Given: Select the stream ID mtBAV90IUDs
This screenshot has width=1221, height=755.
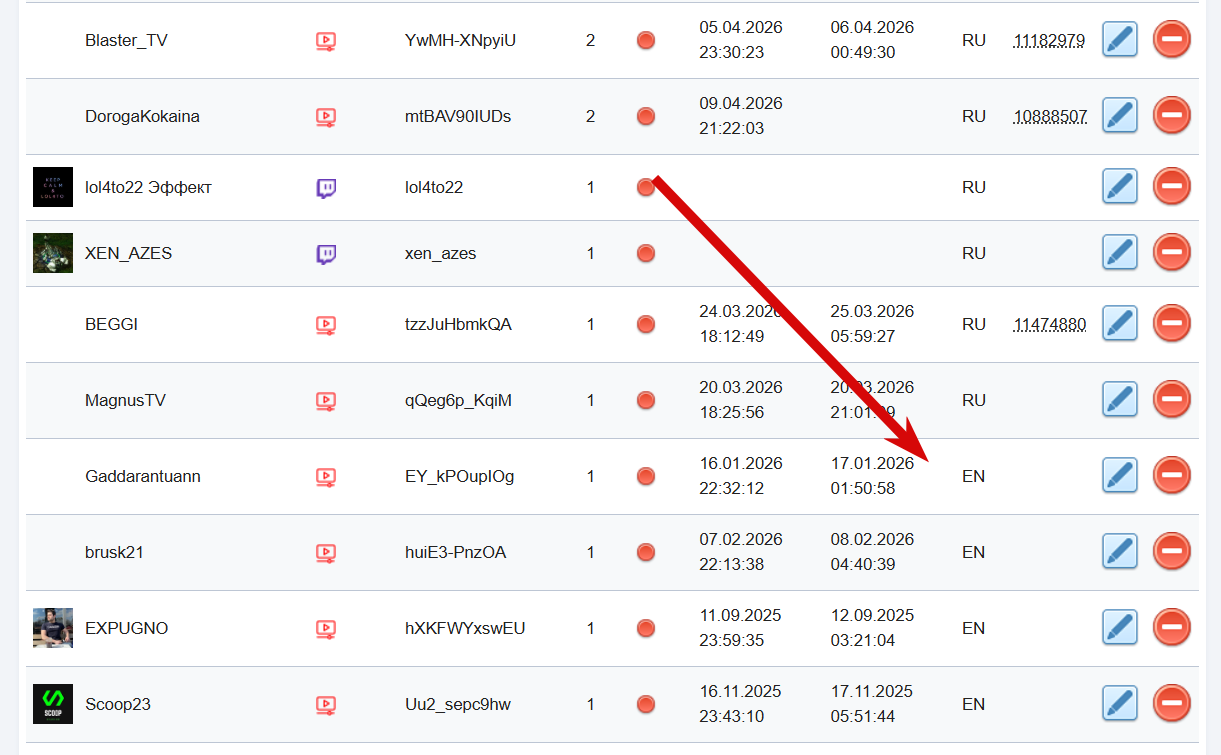Looking at the screenshot, I should [x=458, y=116].
